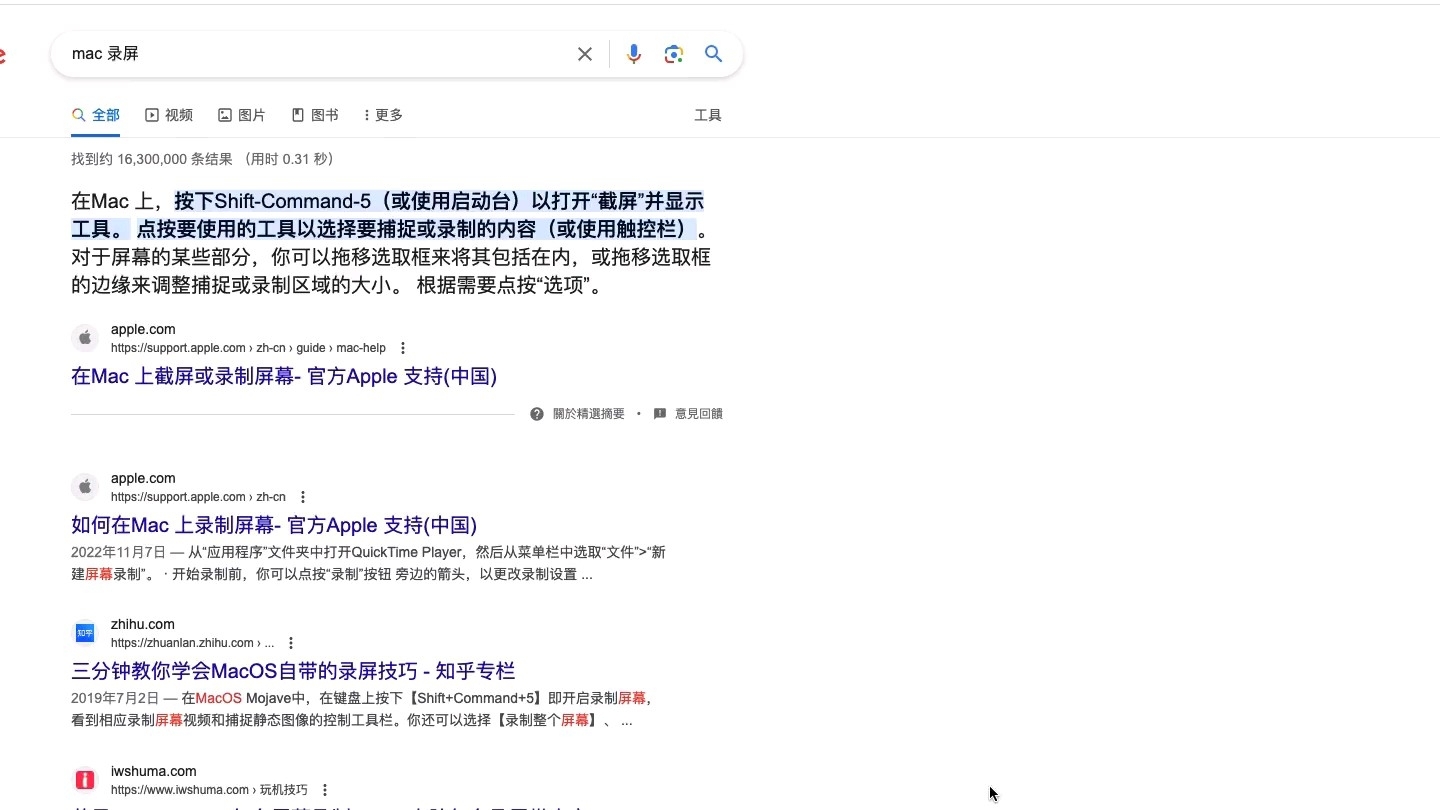Click the magnifier search submit icon

pos(713,54)
